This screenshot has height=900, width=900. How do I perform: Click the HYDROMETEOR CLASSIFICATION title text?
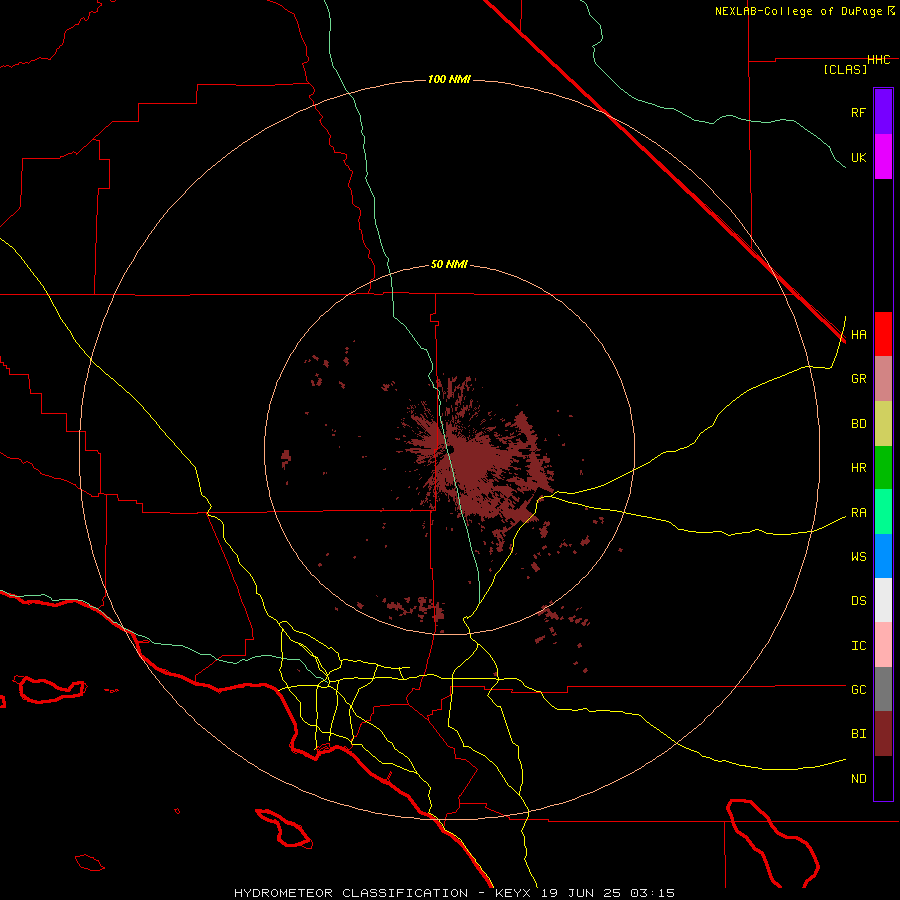tap(351, 893)
